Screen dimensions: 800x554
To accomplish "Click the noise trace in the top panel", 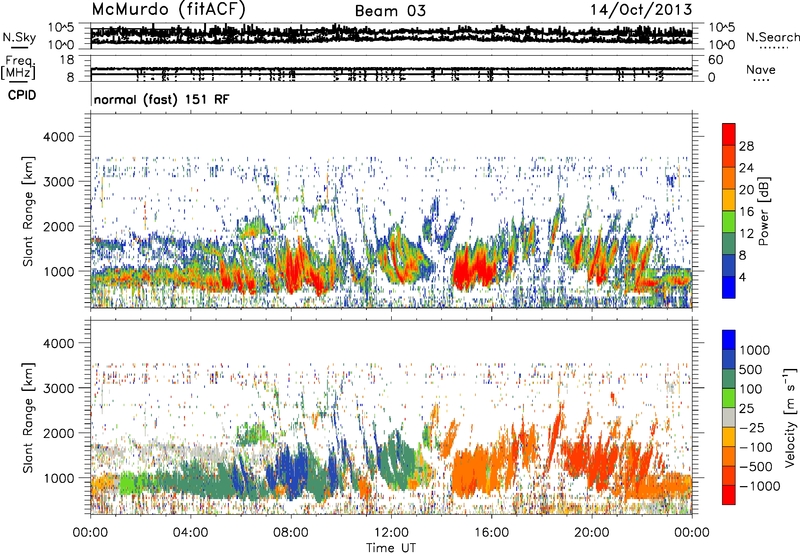I will [391, 35].
